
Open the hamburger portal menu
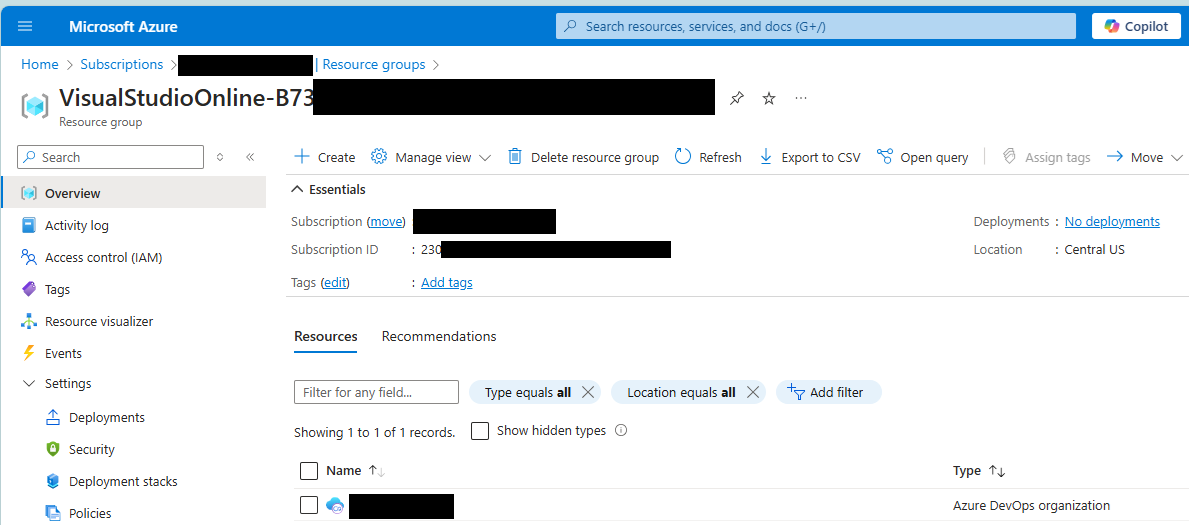tap(25, 26)
